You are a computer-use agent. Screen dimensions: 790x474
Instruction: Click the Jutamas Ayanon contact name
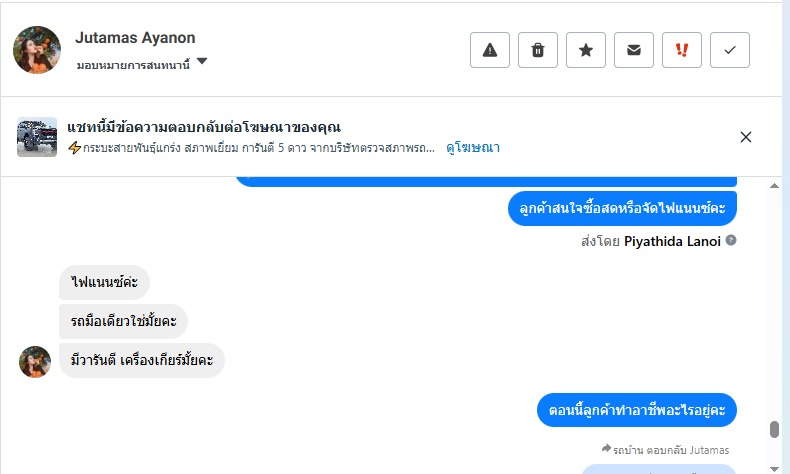click(135, 38)
